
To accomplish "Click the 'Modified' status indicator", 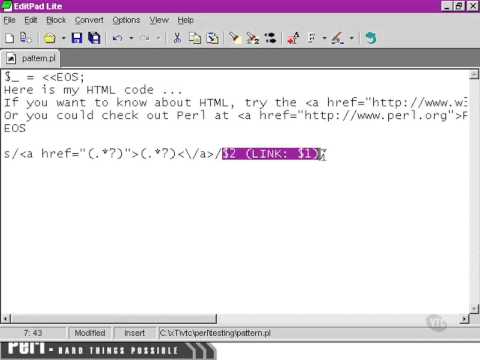I will pos(90,333).
